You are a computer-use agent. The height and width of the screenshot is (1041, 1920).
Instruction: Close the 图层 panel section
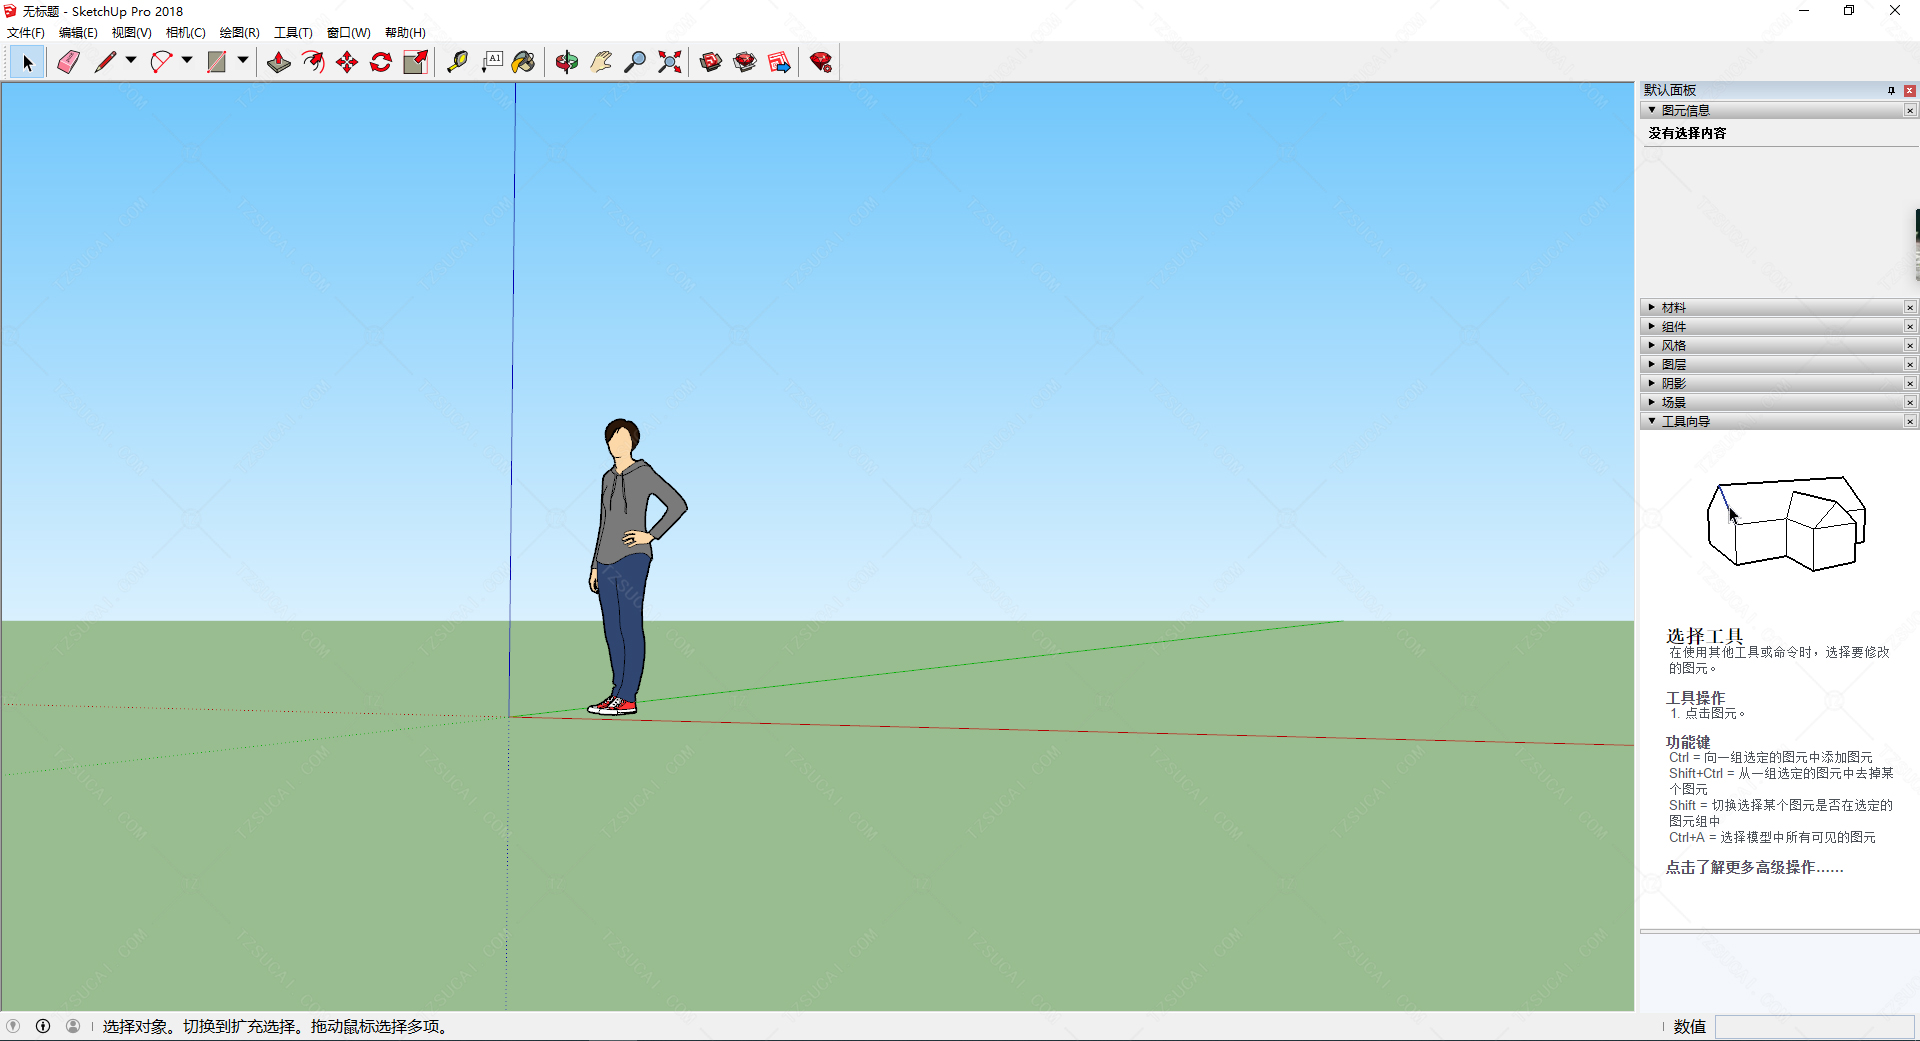click(1910, 364)
